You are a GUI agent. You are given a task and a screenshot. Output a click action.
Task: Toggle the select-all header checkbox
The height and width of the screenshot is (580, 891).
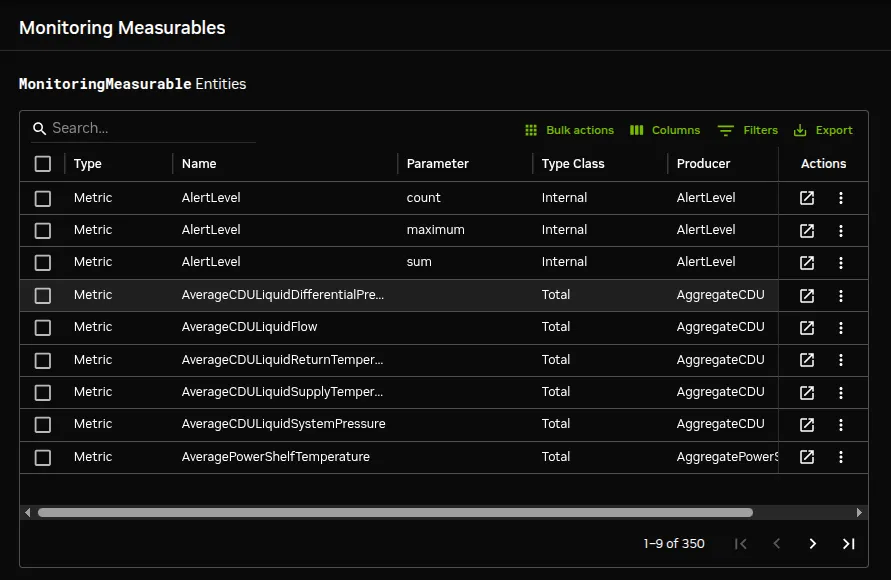click(x=43, y=164)
